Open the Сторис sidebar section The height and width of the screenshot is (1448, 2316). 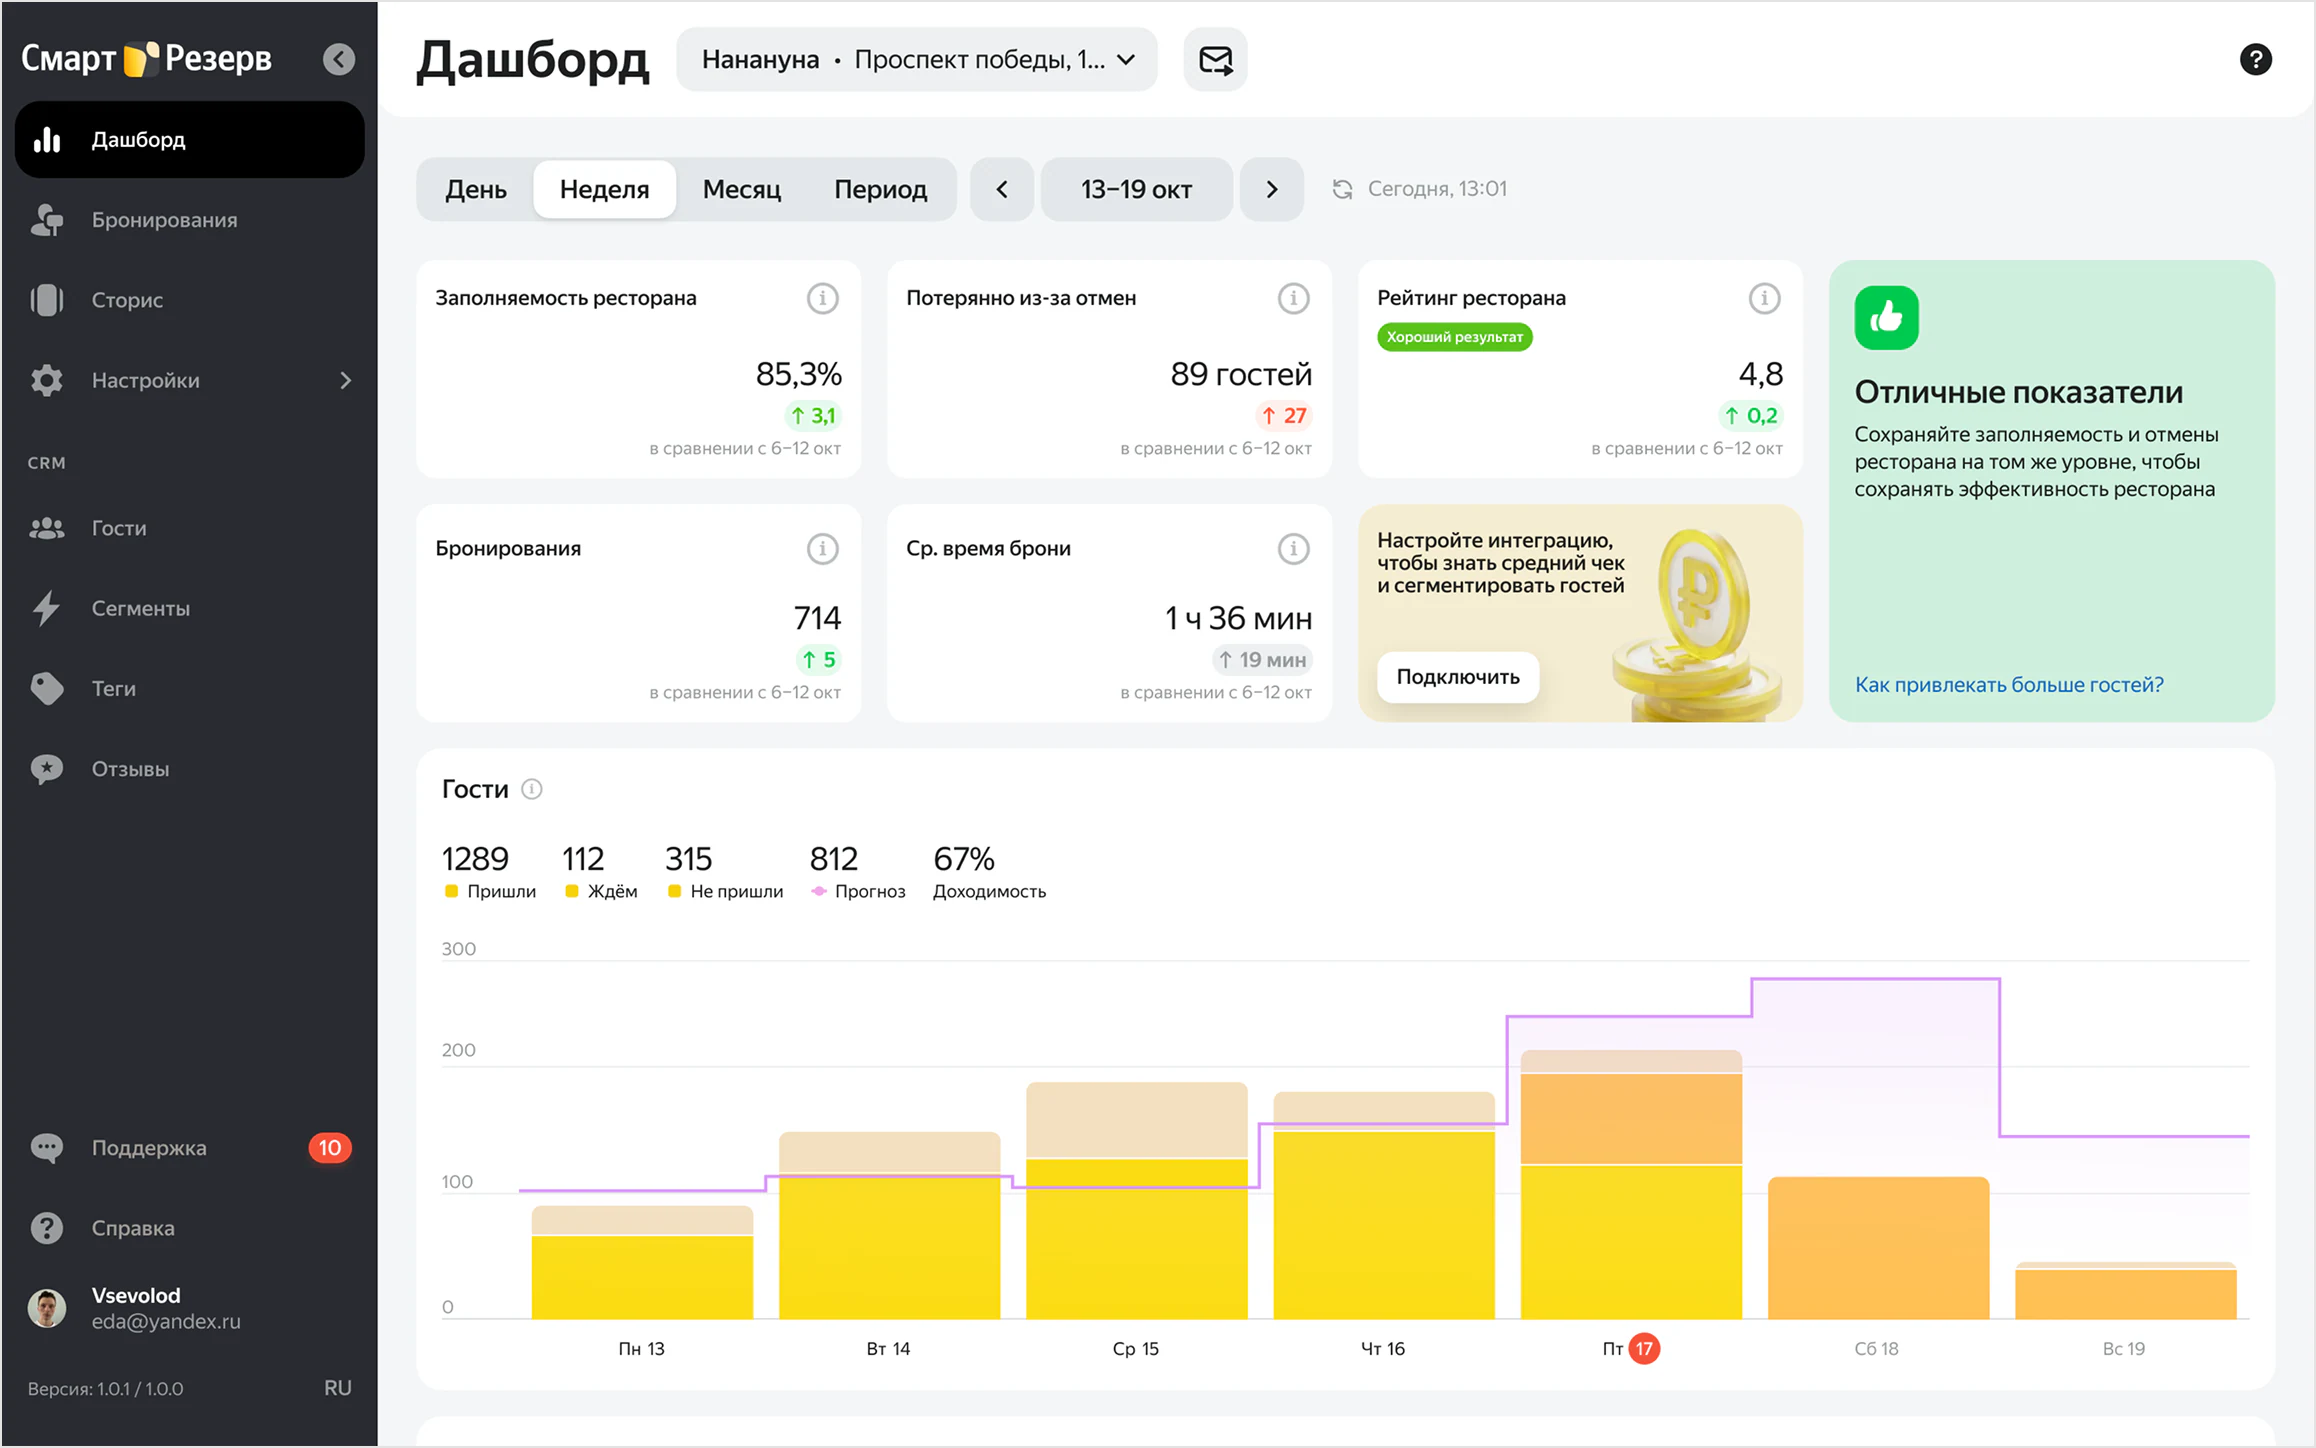coord(190,300)
